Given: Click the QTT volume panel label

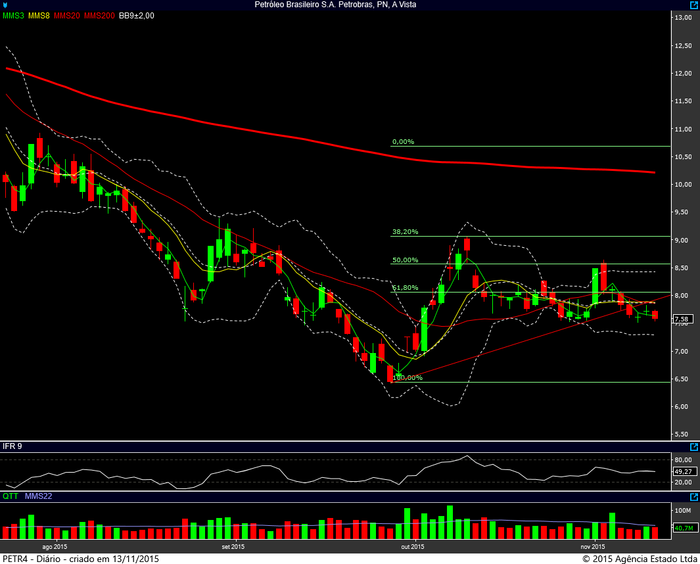Looking at the screenshot, I should point(10,495).
